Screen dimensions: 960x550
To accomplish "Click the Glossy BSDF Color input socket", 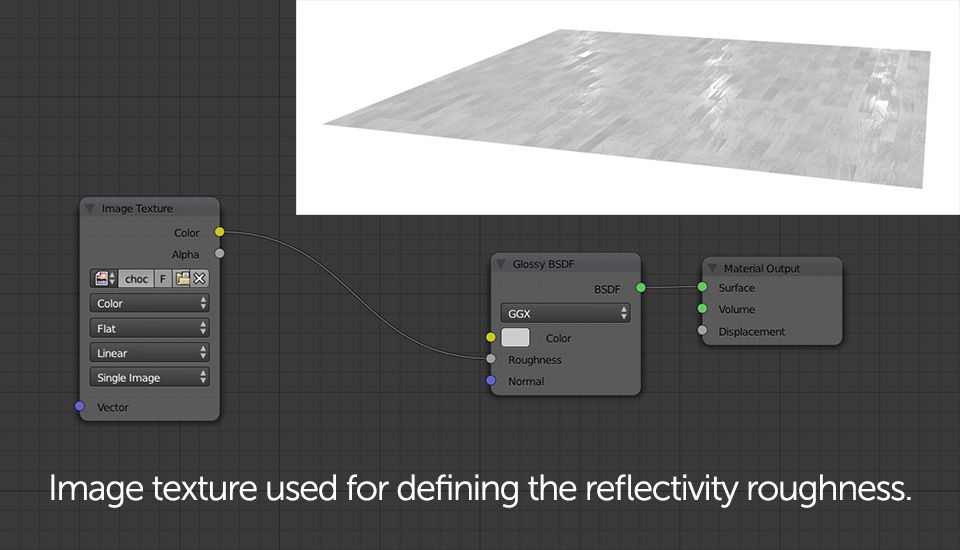I will coord(490,337).
